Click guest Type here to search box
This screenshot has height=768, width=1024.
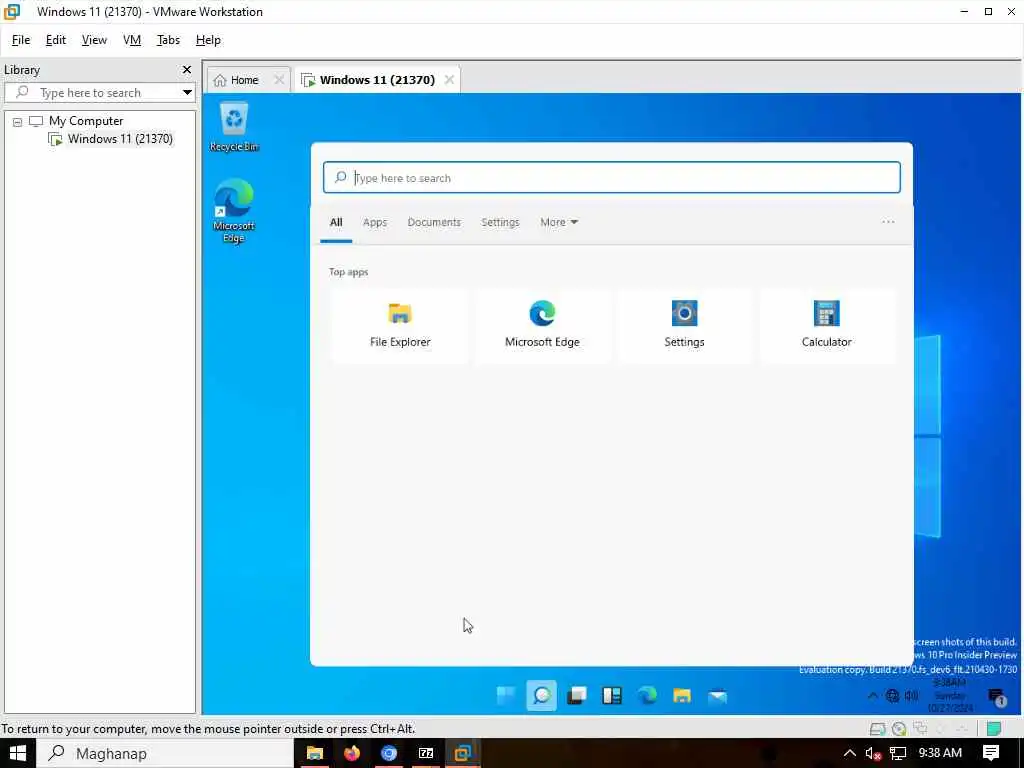tap(612, 178)
